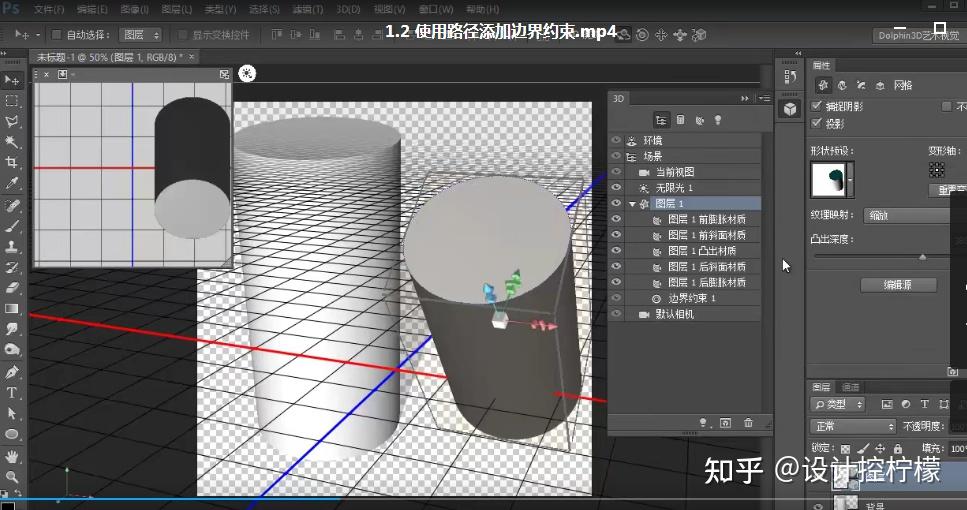967x510 pixels.
Task: Select the Eraser tool
Action: click(x=12, y=288)
